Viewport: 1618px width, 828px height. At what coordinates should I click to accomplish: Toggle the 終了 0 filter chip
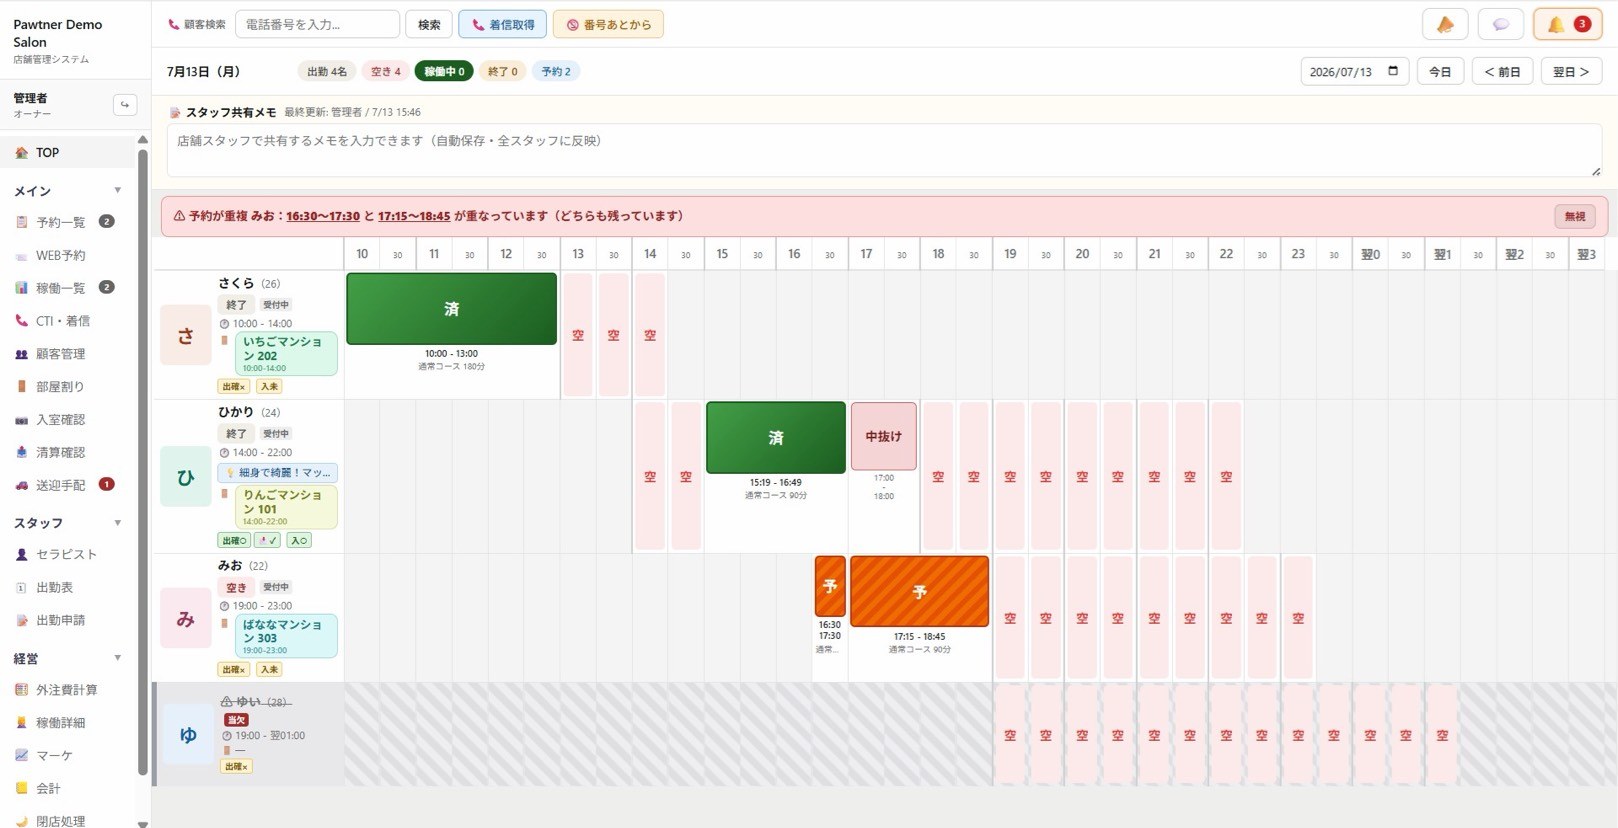(502, 71)
